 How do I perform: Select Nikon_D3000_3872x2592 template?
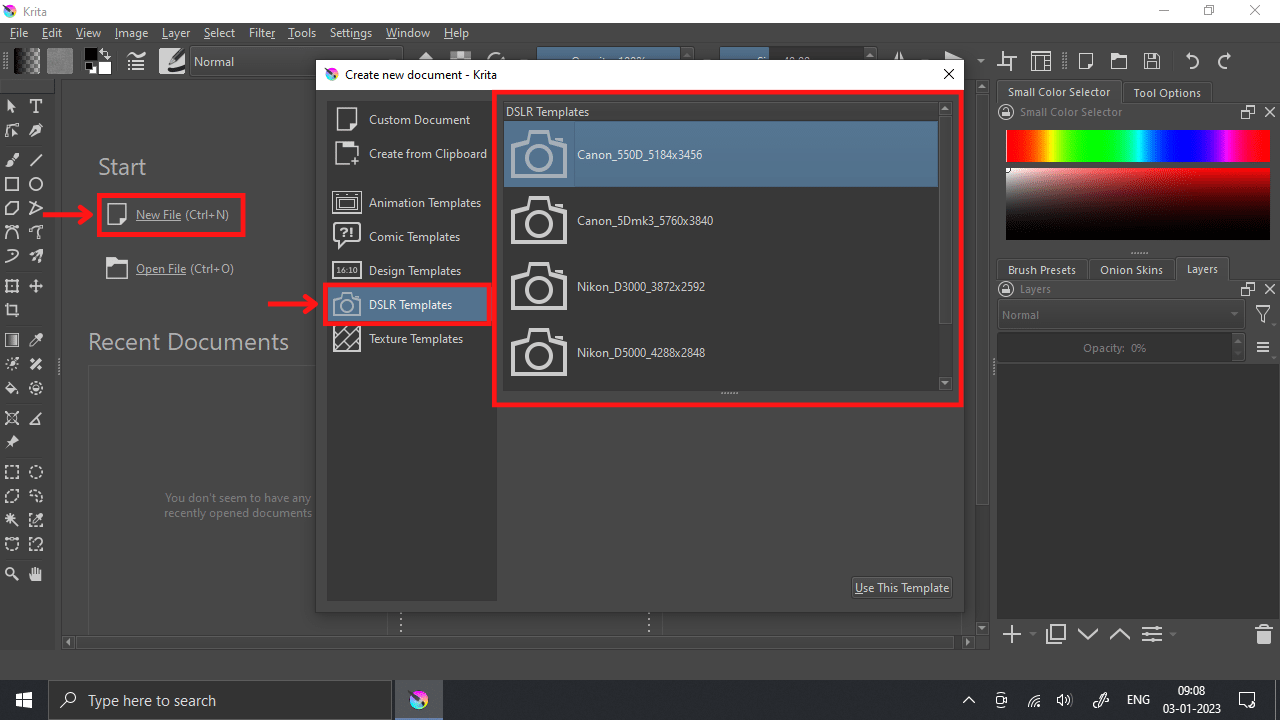(x=721, y=287)
